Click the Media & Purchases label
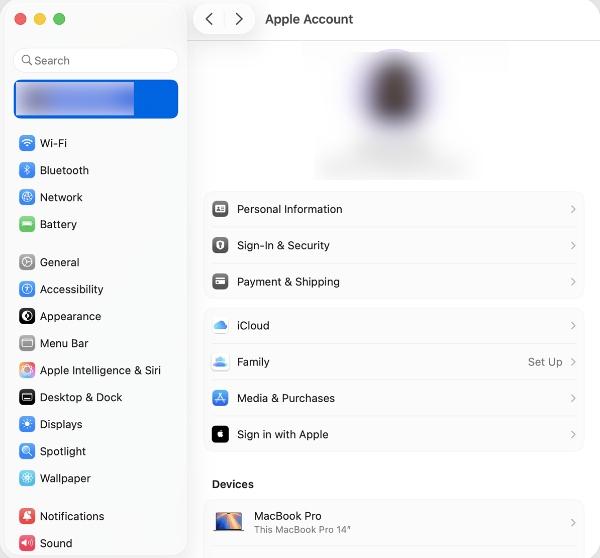The image size is (600, 558). 286,398
